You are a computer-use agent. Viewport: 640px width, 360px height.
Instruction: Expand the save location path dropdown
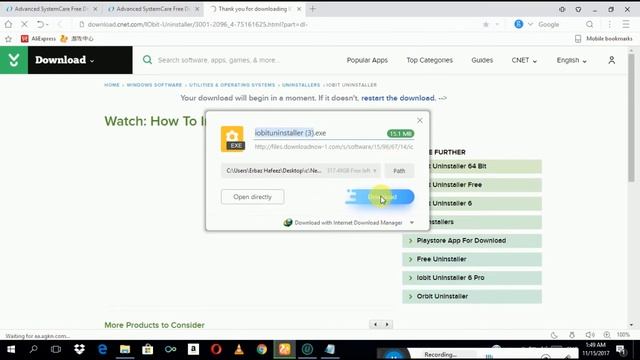point(375,171)
